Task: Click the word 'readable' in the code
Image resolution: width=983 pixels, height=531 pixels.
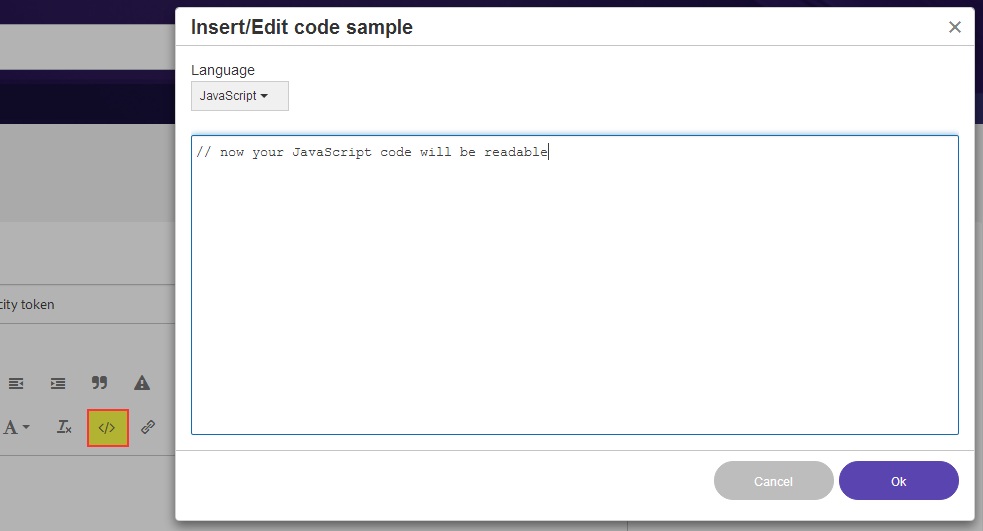Action: [516, 152]
